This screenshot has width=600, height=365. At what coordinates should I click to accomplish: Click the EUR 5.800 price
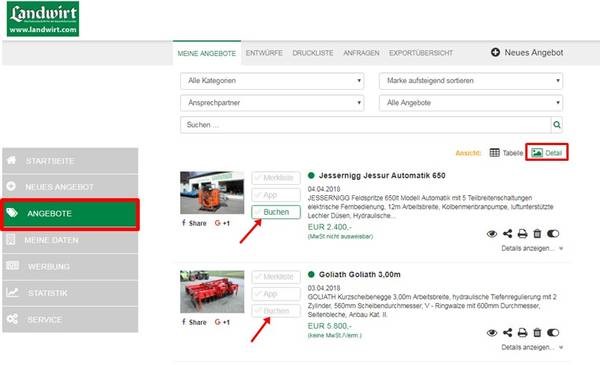coord(329,326)
